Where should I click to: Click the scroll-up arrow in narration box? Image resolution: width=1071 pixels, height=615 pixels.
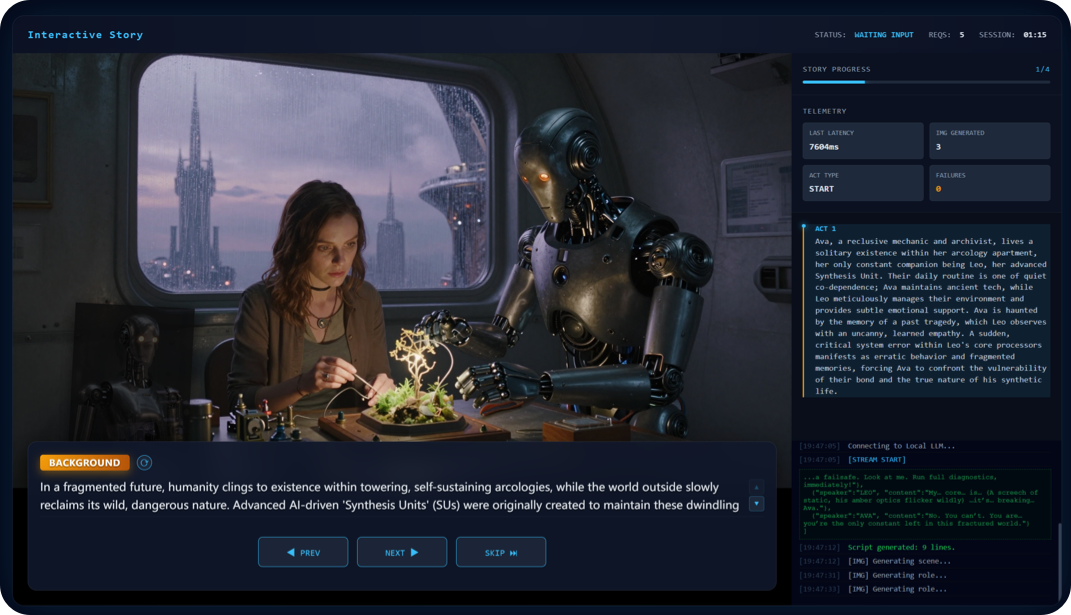(x=756, y=487)
